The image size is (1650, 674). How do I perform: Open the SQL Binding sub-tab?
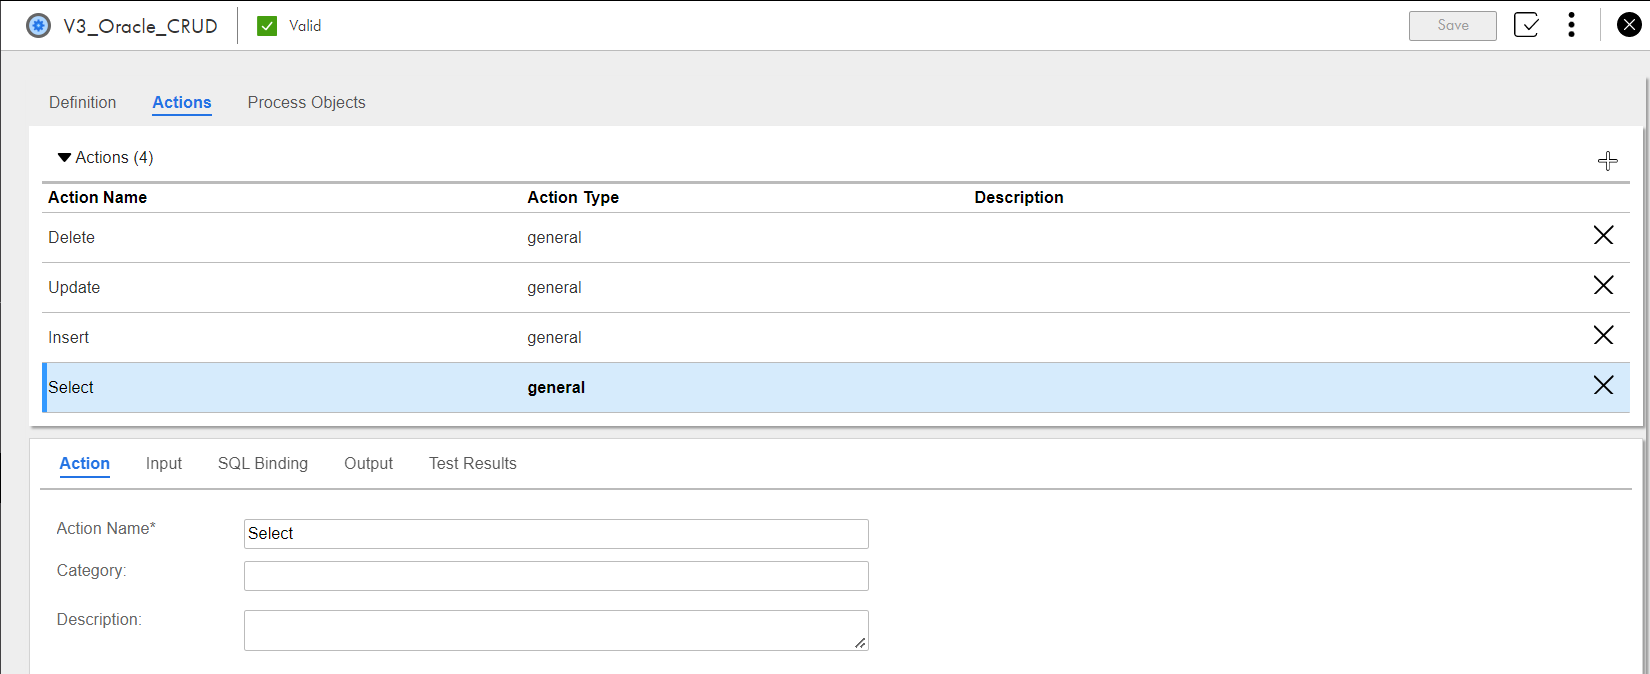point(263,463)
